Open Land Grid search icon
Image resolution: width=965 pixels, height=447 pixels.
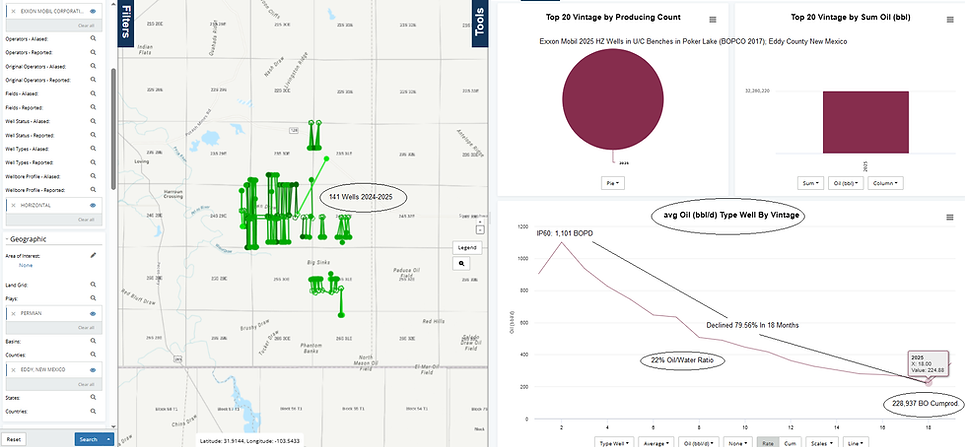click(x=94, y=285)
